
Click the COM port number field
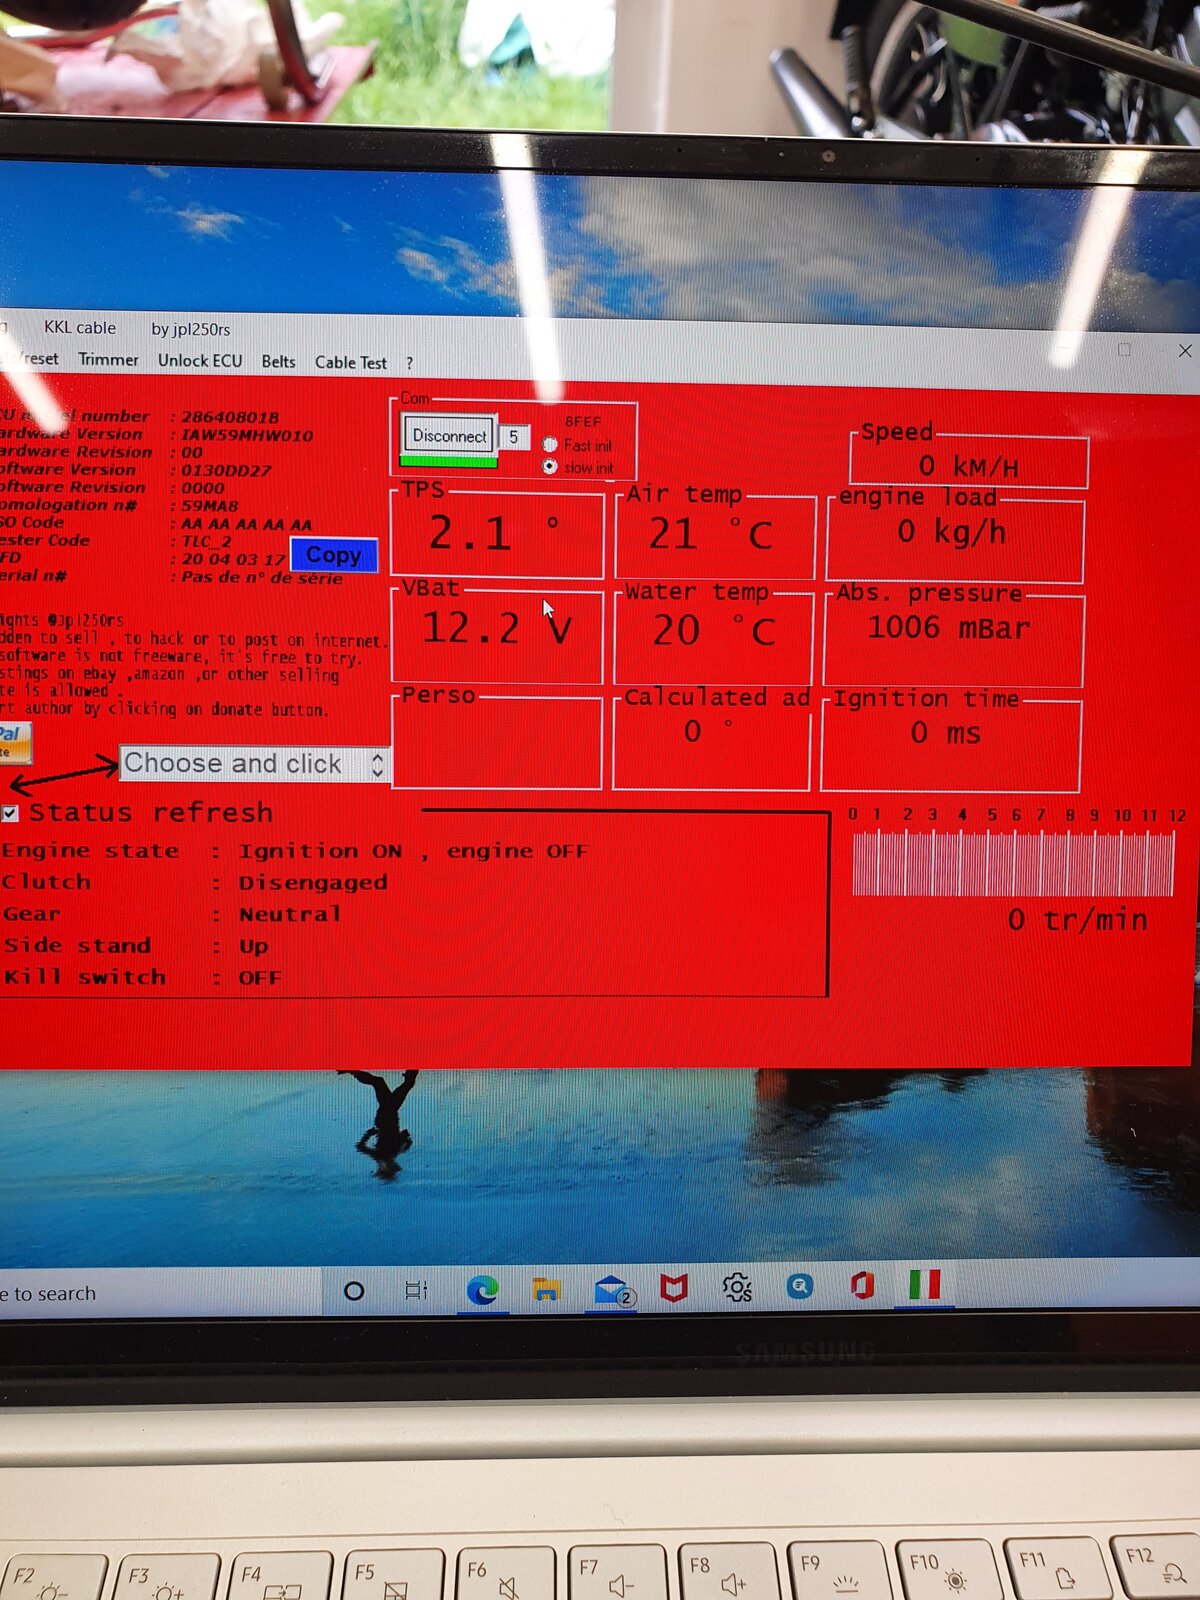(514, 437)
